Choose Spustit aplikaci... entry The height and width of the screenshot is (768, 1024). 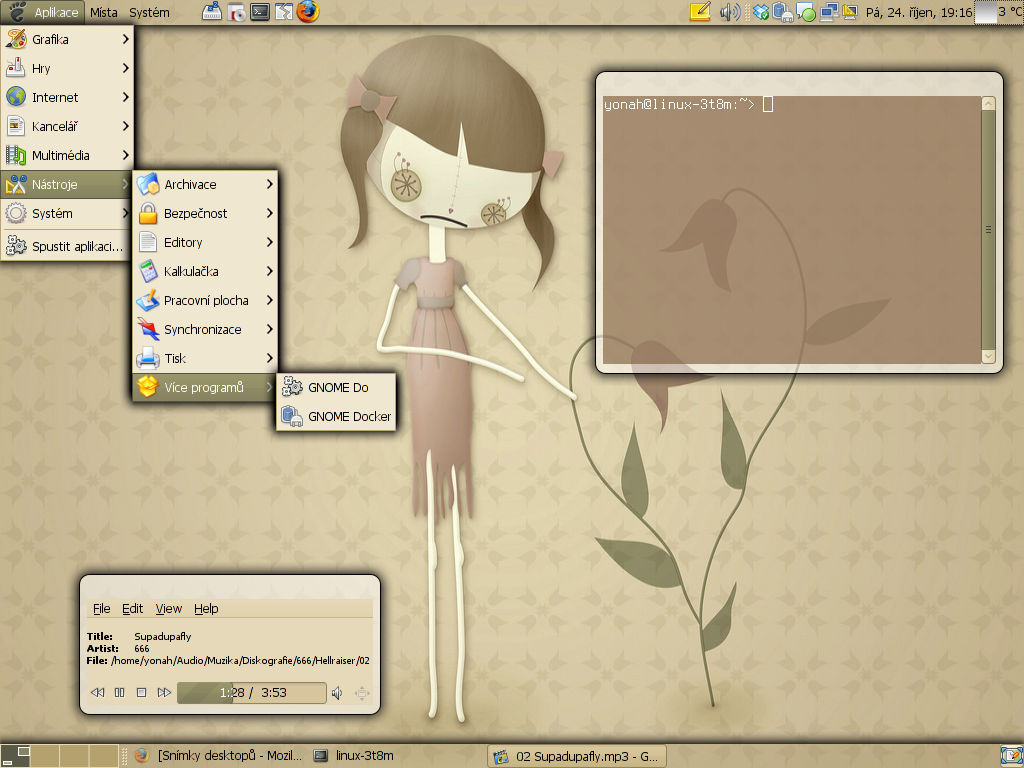tap(67, 246)
